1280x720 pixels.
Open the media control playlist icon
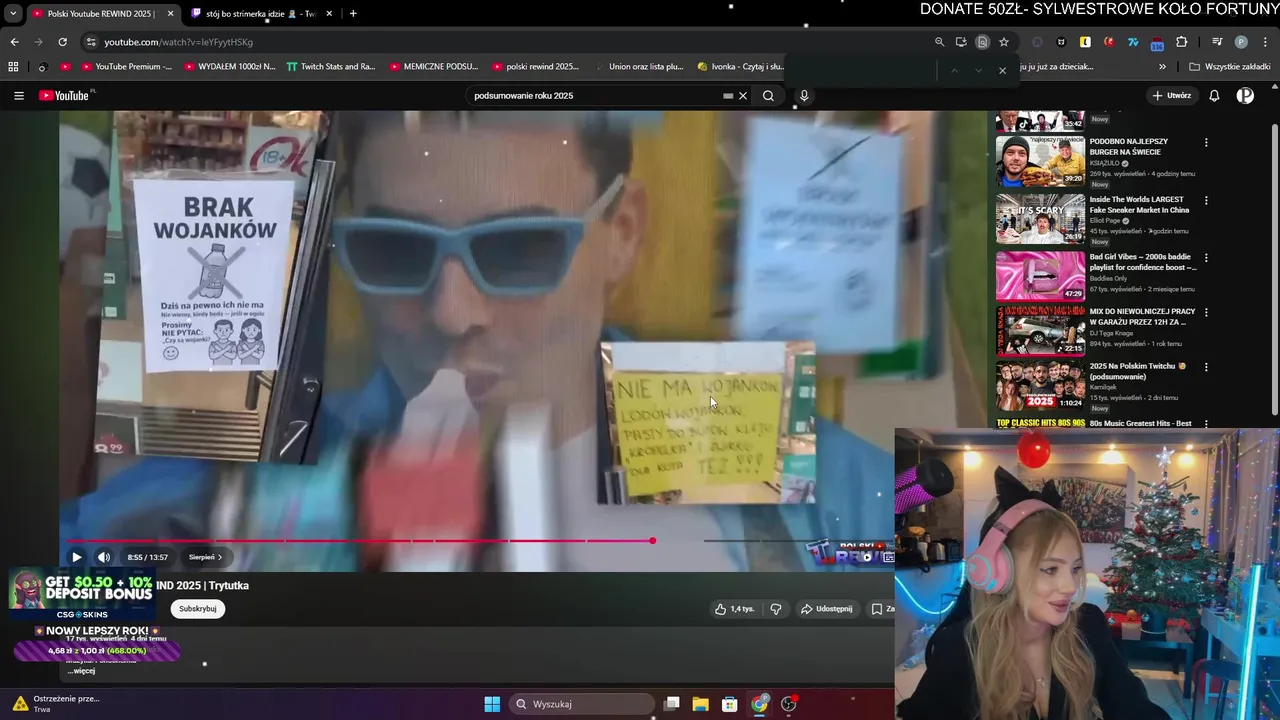point(1217,42)
